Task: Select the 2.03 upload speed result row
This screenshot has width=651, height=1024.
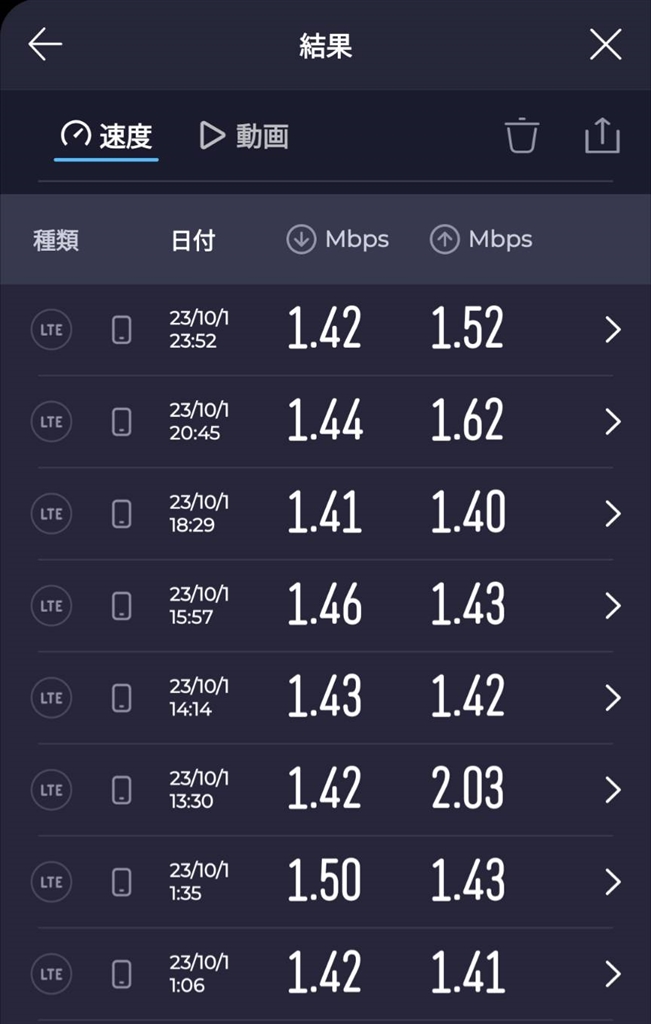Action: 467,790
